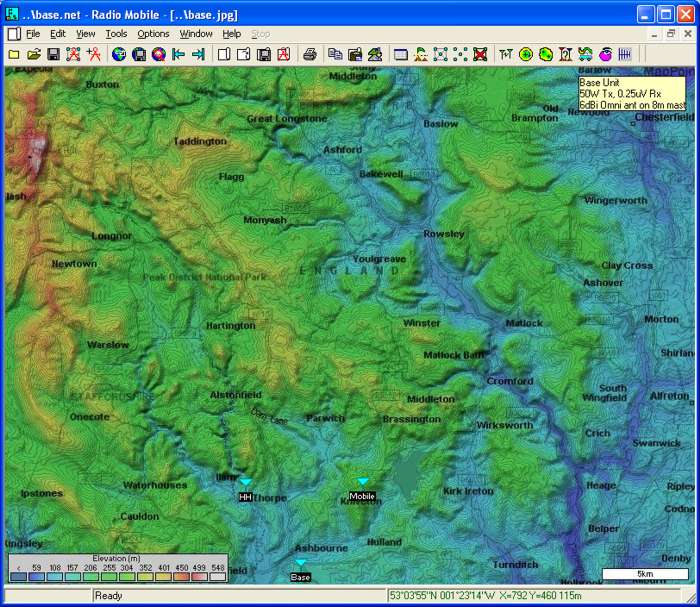Hide networks with red X nodes icon
Screen dimensions: 700x607
[x=480, y=54]
